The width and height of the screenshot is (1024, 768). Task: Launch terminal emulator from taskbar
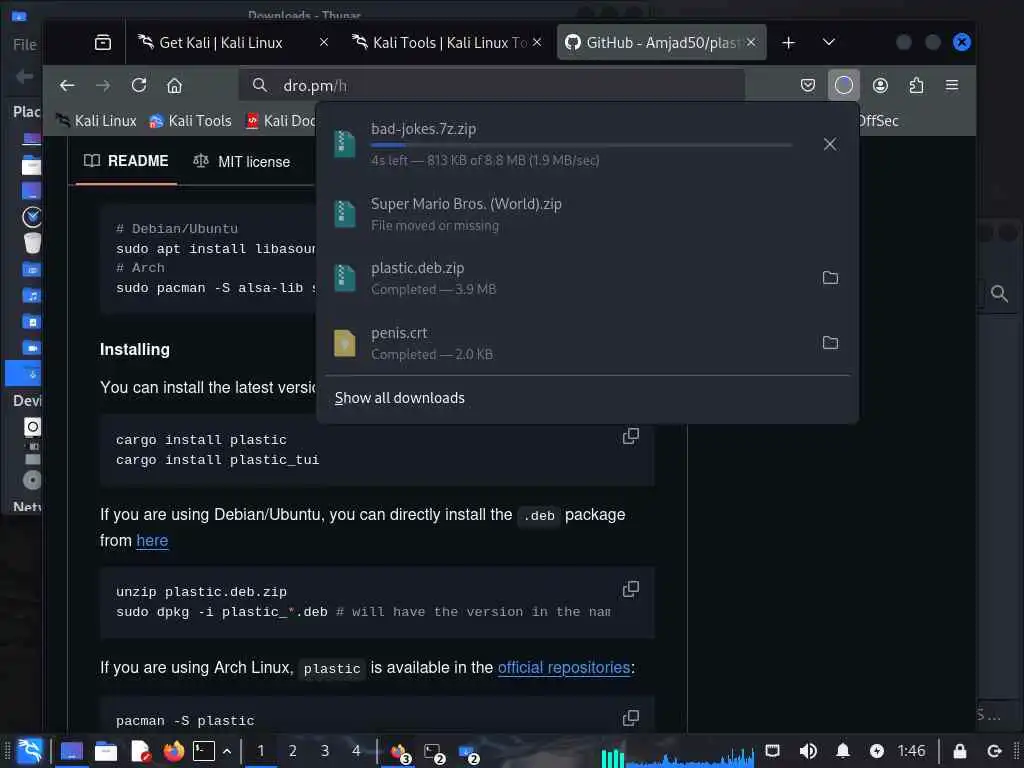click(204, 751)
